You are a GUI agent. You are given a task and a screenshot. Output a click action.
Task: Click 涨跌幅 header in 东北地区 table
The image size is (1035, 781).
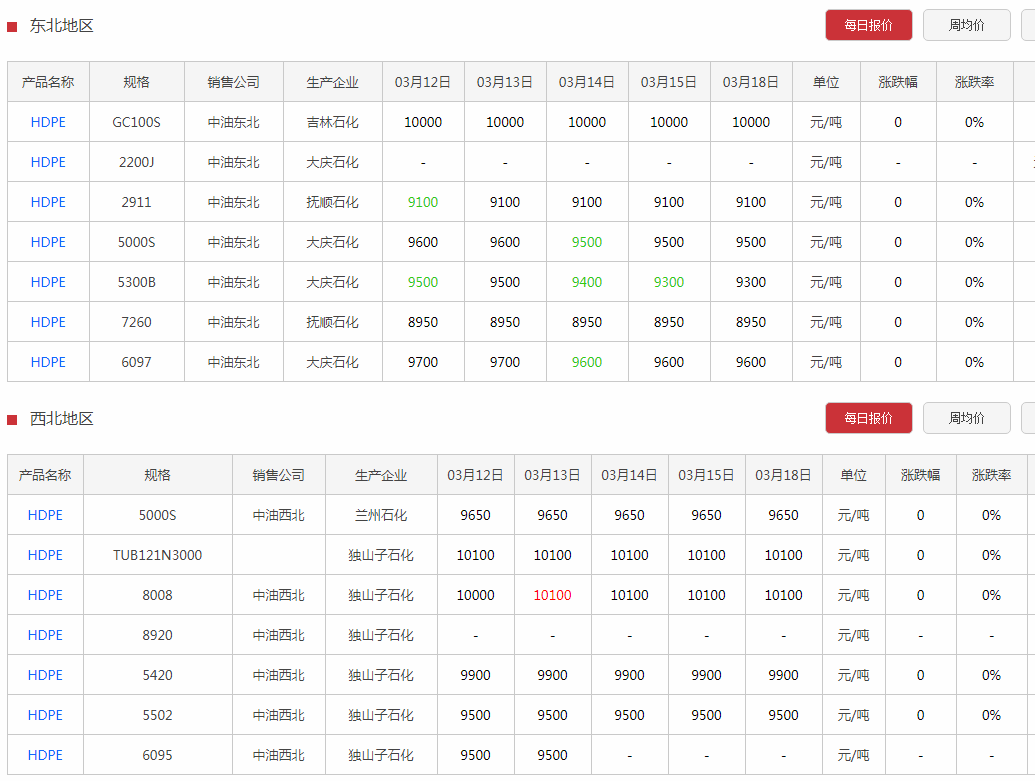898,82
